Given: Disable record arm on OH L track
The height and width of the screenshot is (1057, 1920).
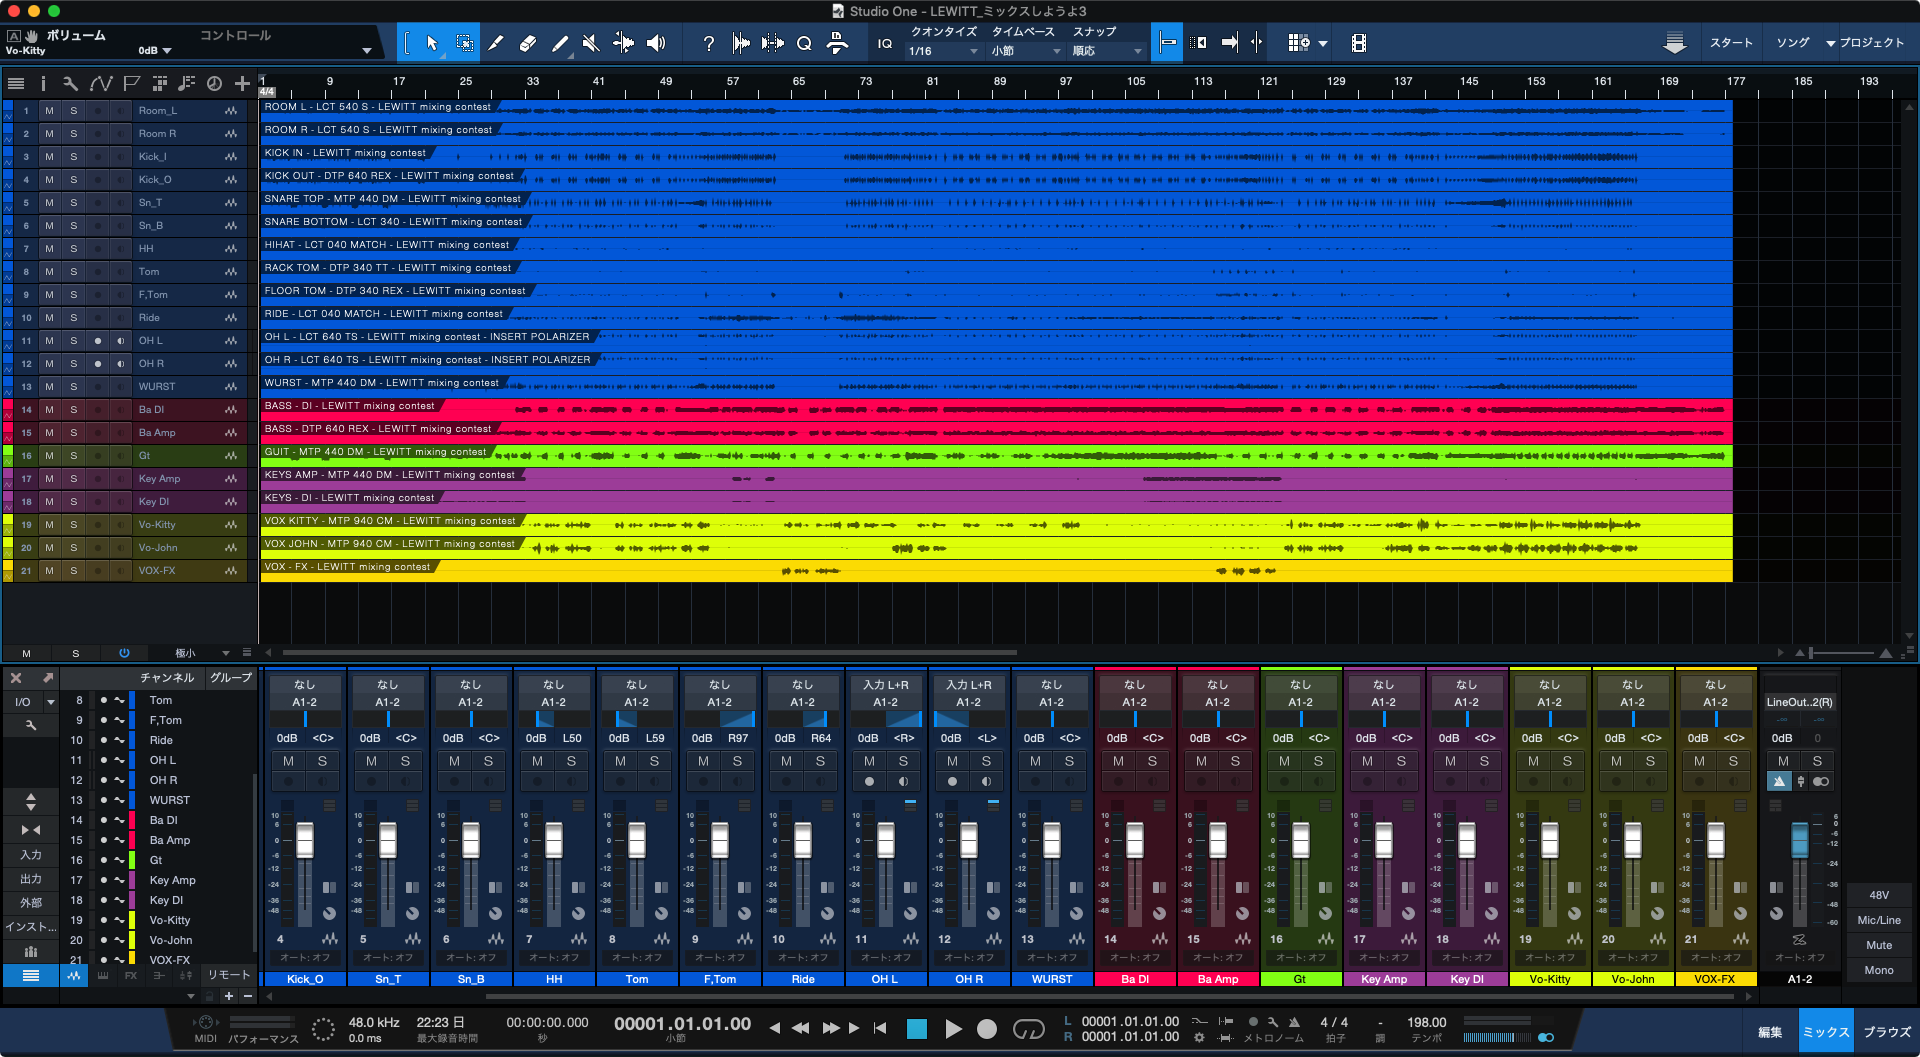Looking at the screenshot, I should [97, 340].
